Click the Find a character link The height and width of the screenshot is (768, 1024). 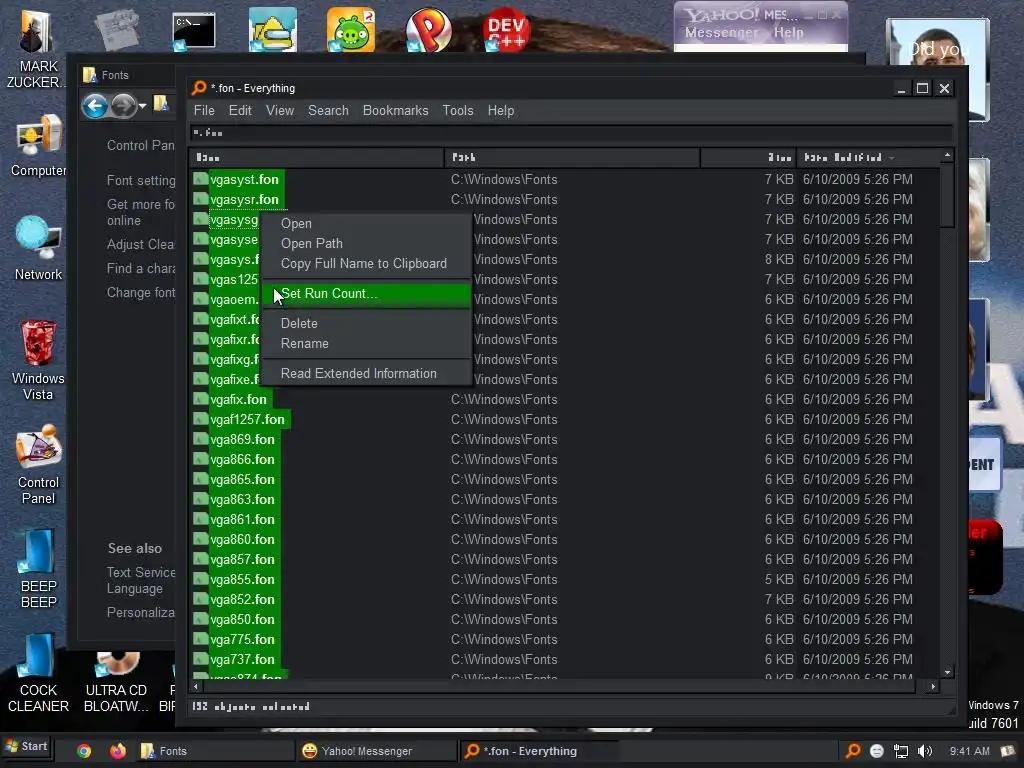(141, 268)
